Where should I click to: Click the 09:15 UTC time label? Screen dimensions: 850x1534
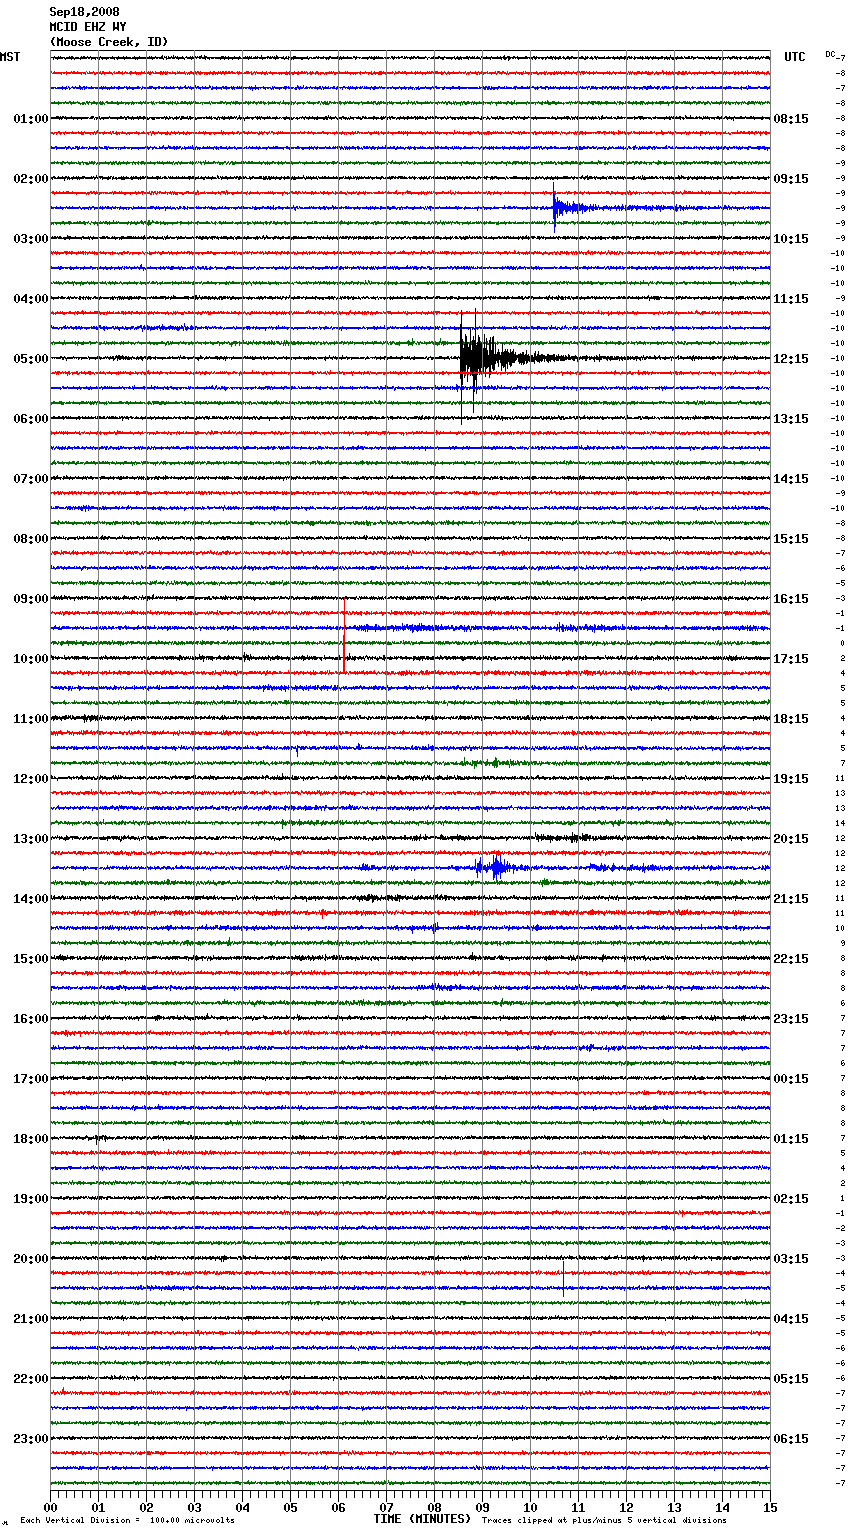pyautogui.click(x=791, y=179)
